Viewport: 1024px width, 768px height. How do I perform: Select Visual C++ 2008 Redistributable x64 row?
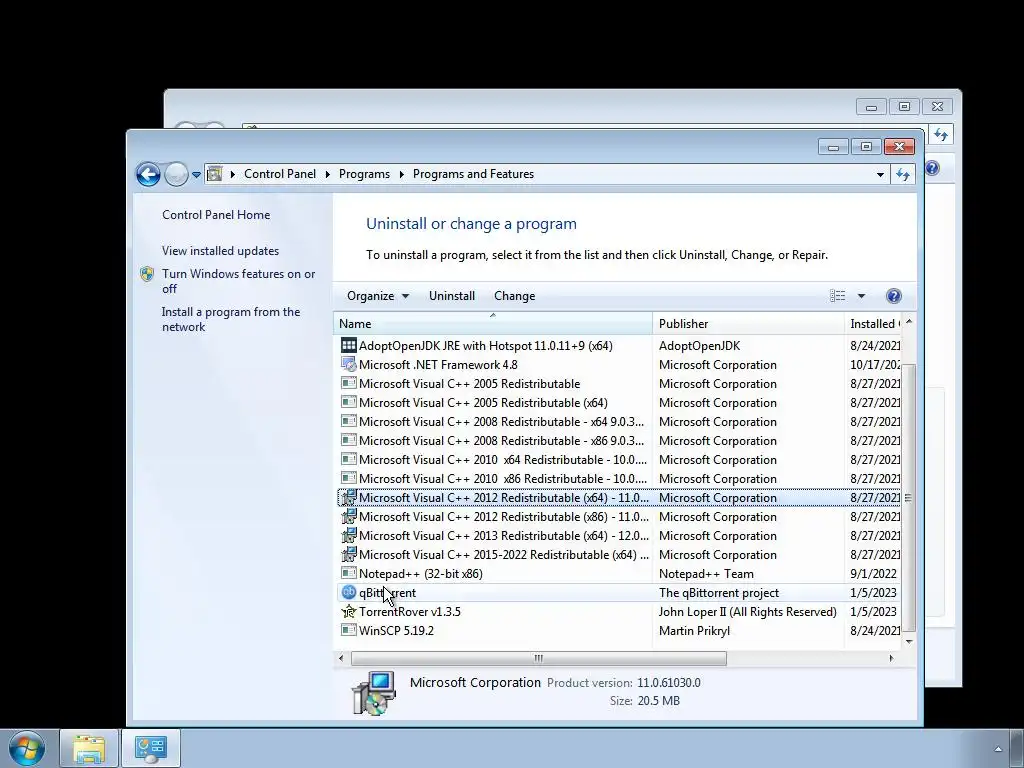pyautogui.click(x=619, y=421)
